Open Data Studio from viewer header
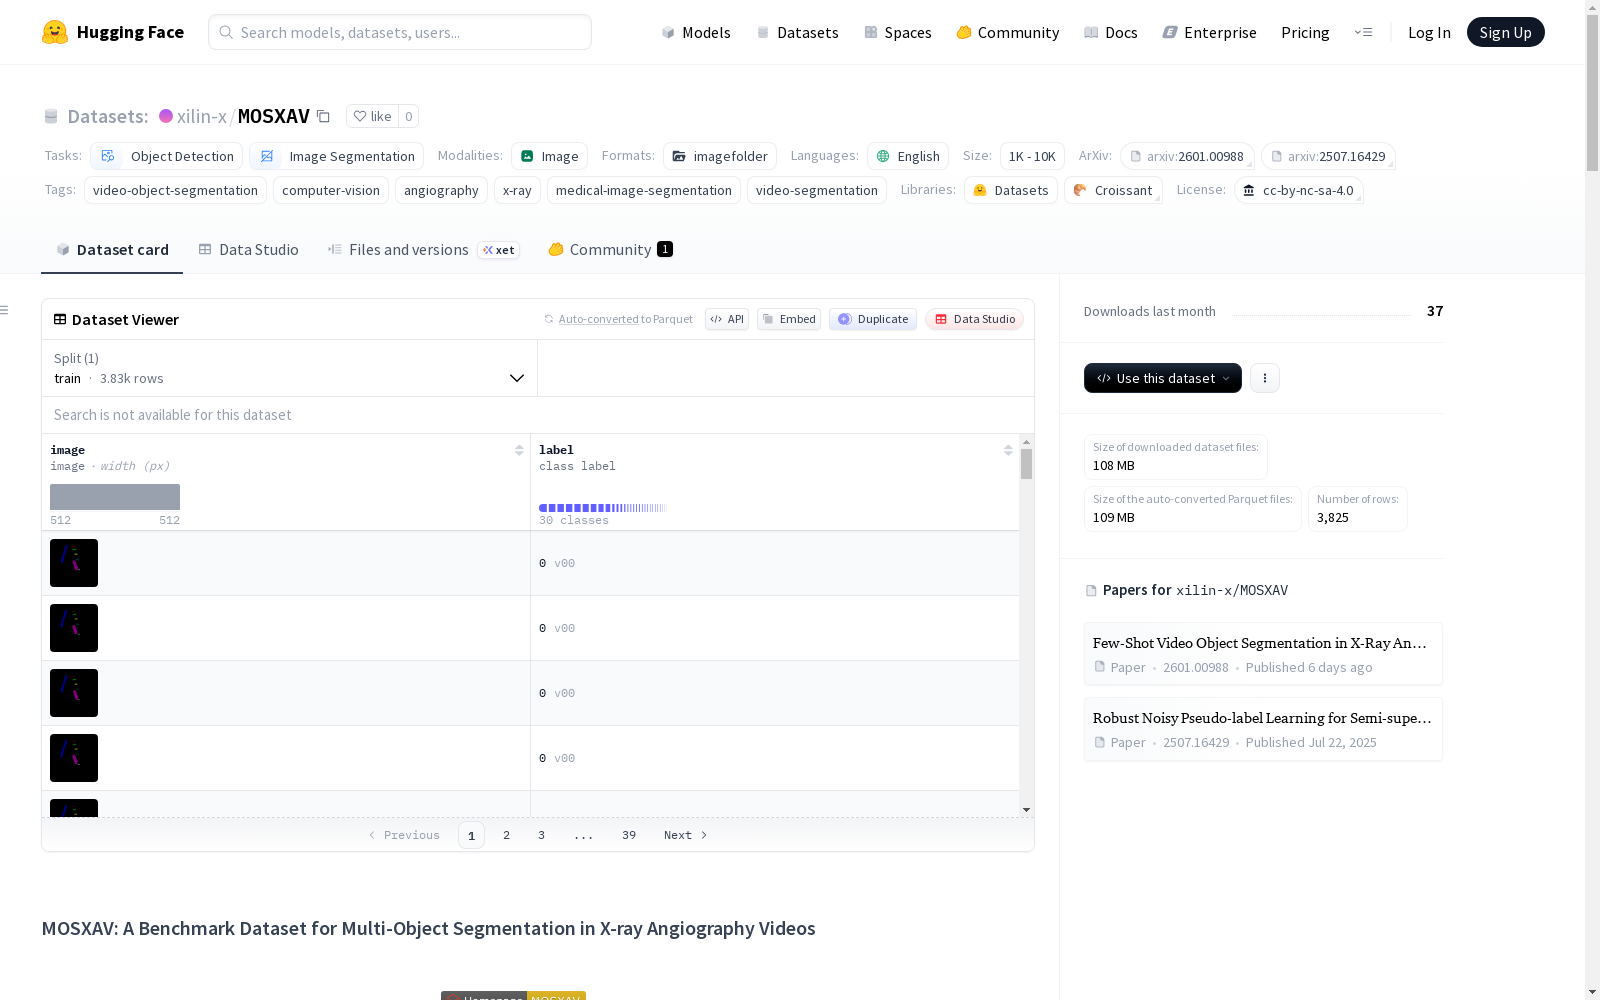The image size is (1600, 1000). 974,319
